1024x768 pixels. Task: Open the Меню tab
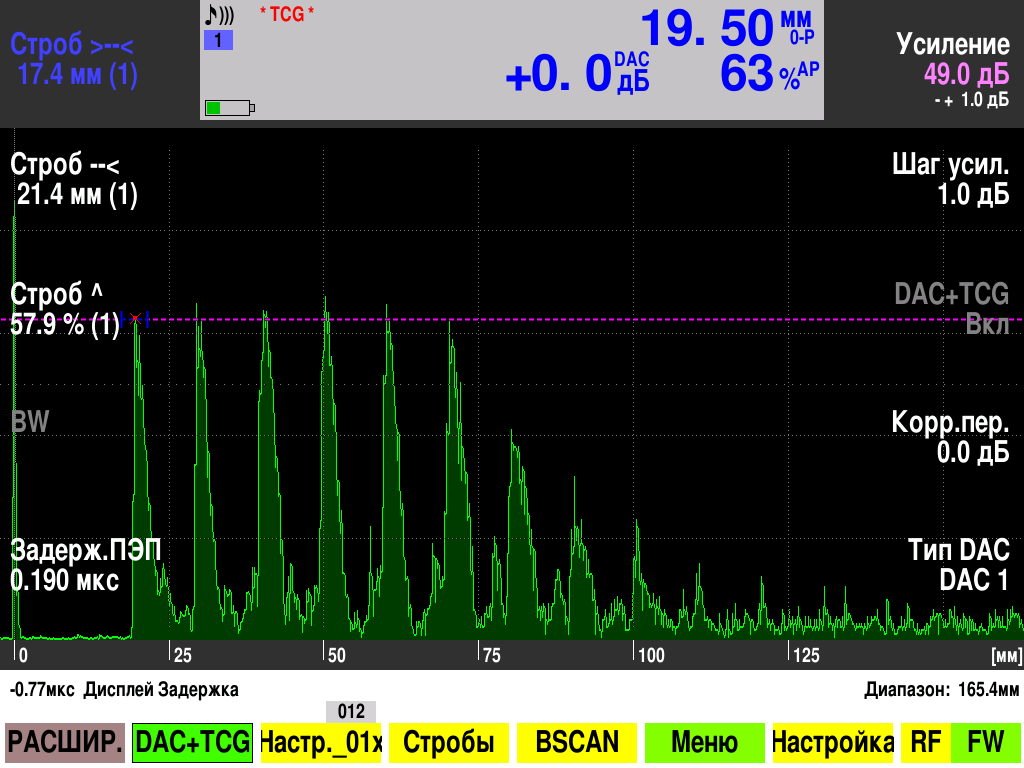click(704, 743)
